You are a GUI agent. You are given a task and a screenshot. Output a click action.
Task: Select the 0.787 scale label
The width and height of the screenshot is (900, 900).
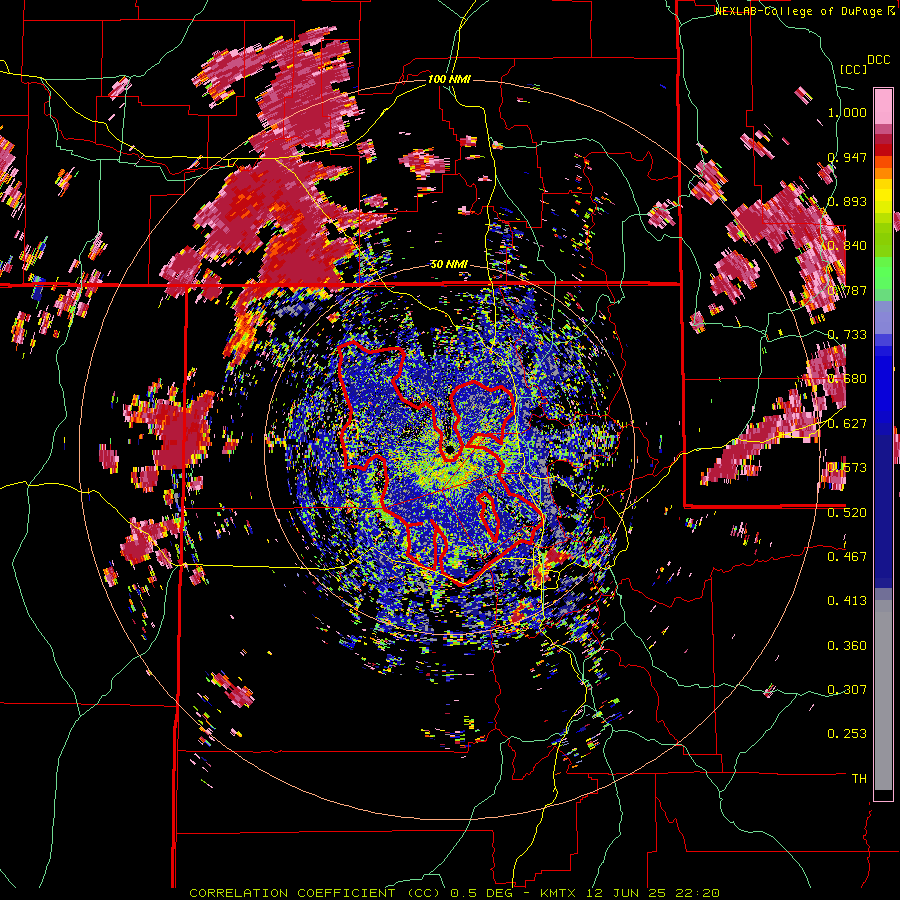coord(847,290)
